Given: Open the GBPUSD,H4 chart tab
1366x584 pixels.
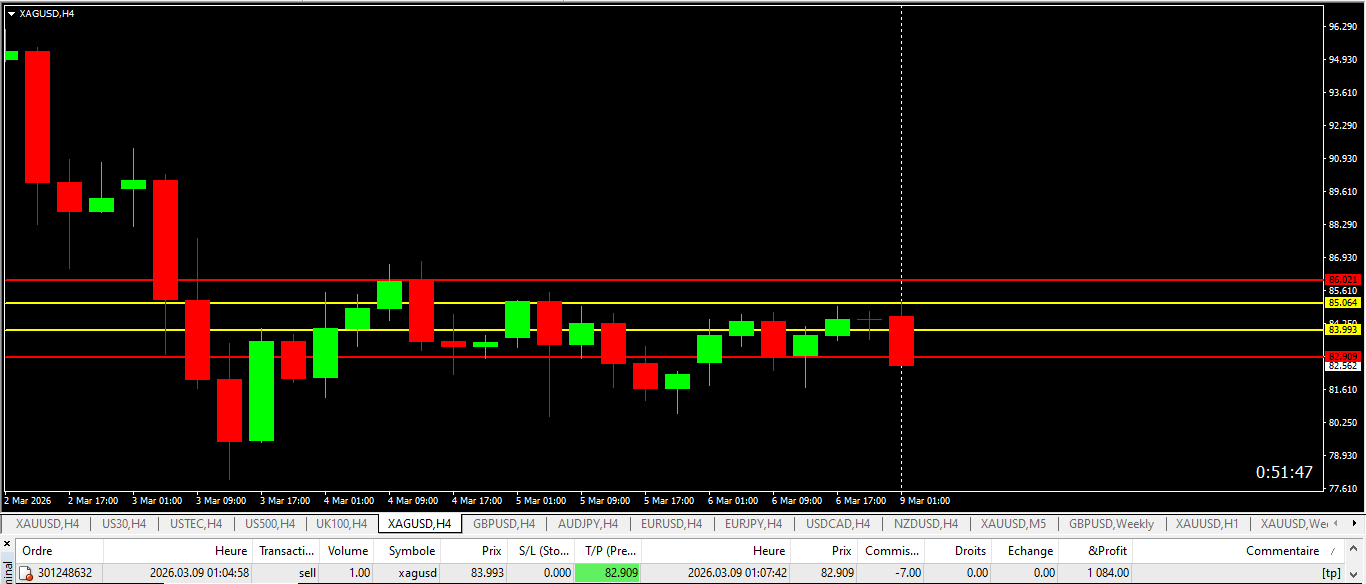Looking at the screenshot, I should click(504, 524).
